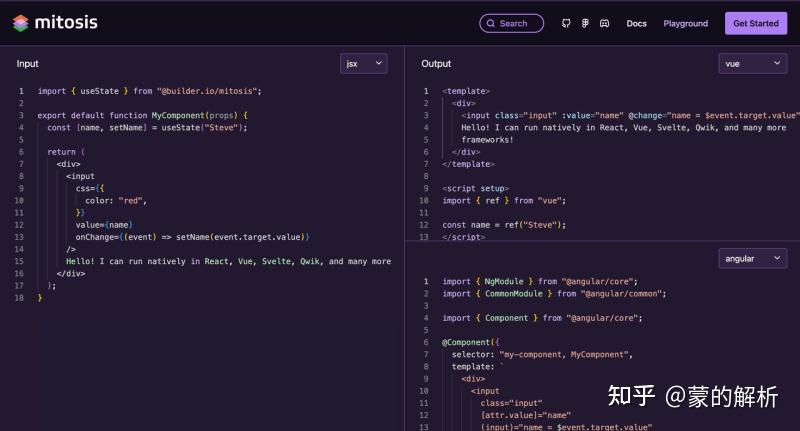Click the useState import line in Input
The height and width of the screenshot is (431, 800).
(149, 91)
